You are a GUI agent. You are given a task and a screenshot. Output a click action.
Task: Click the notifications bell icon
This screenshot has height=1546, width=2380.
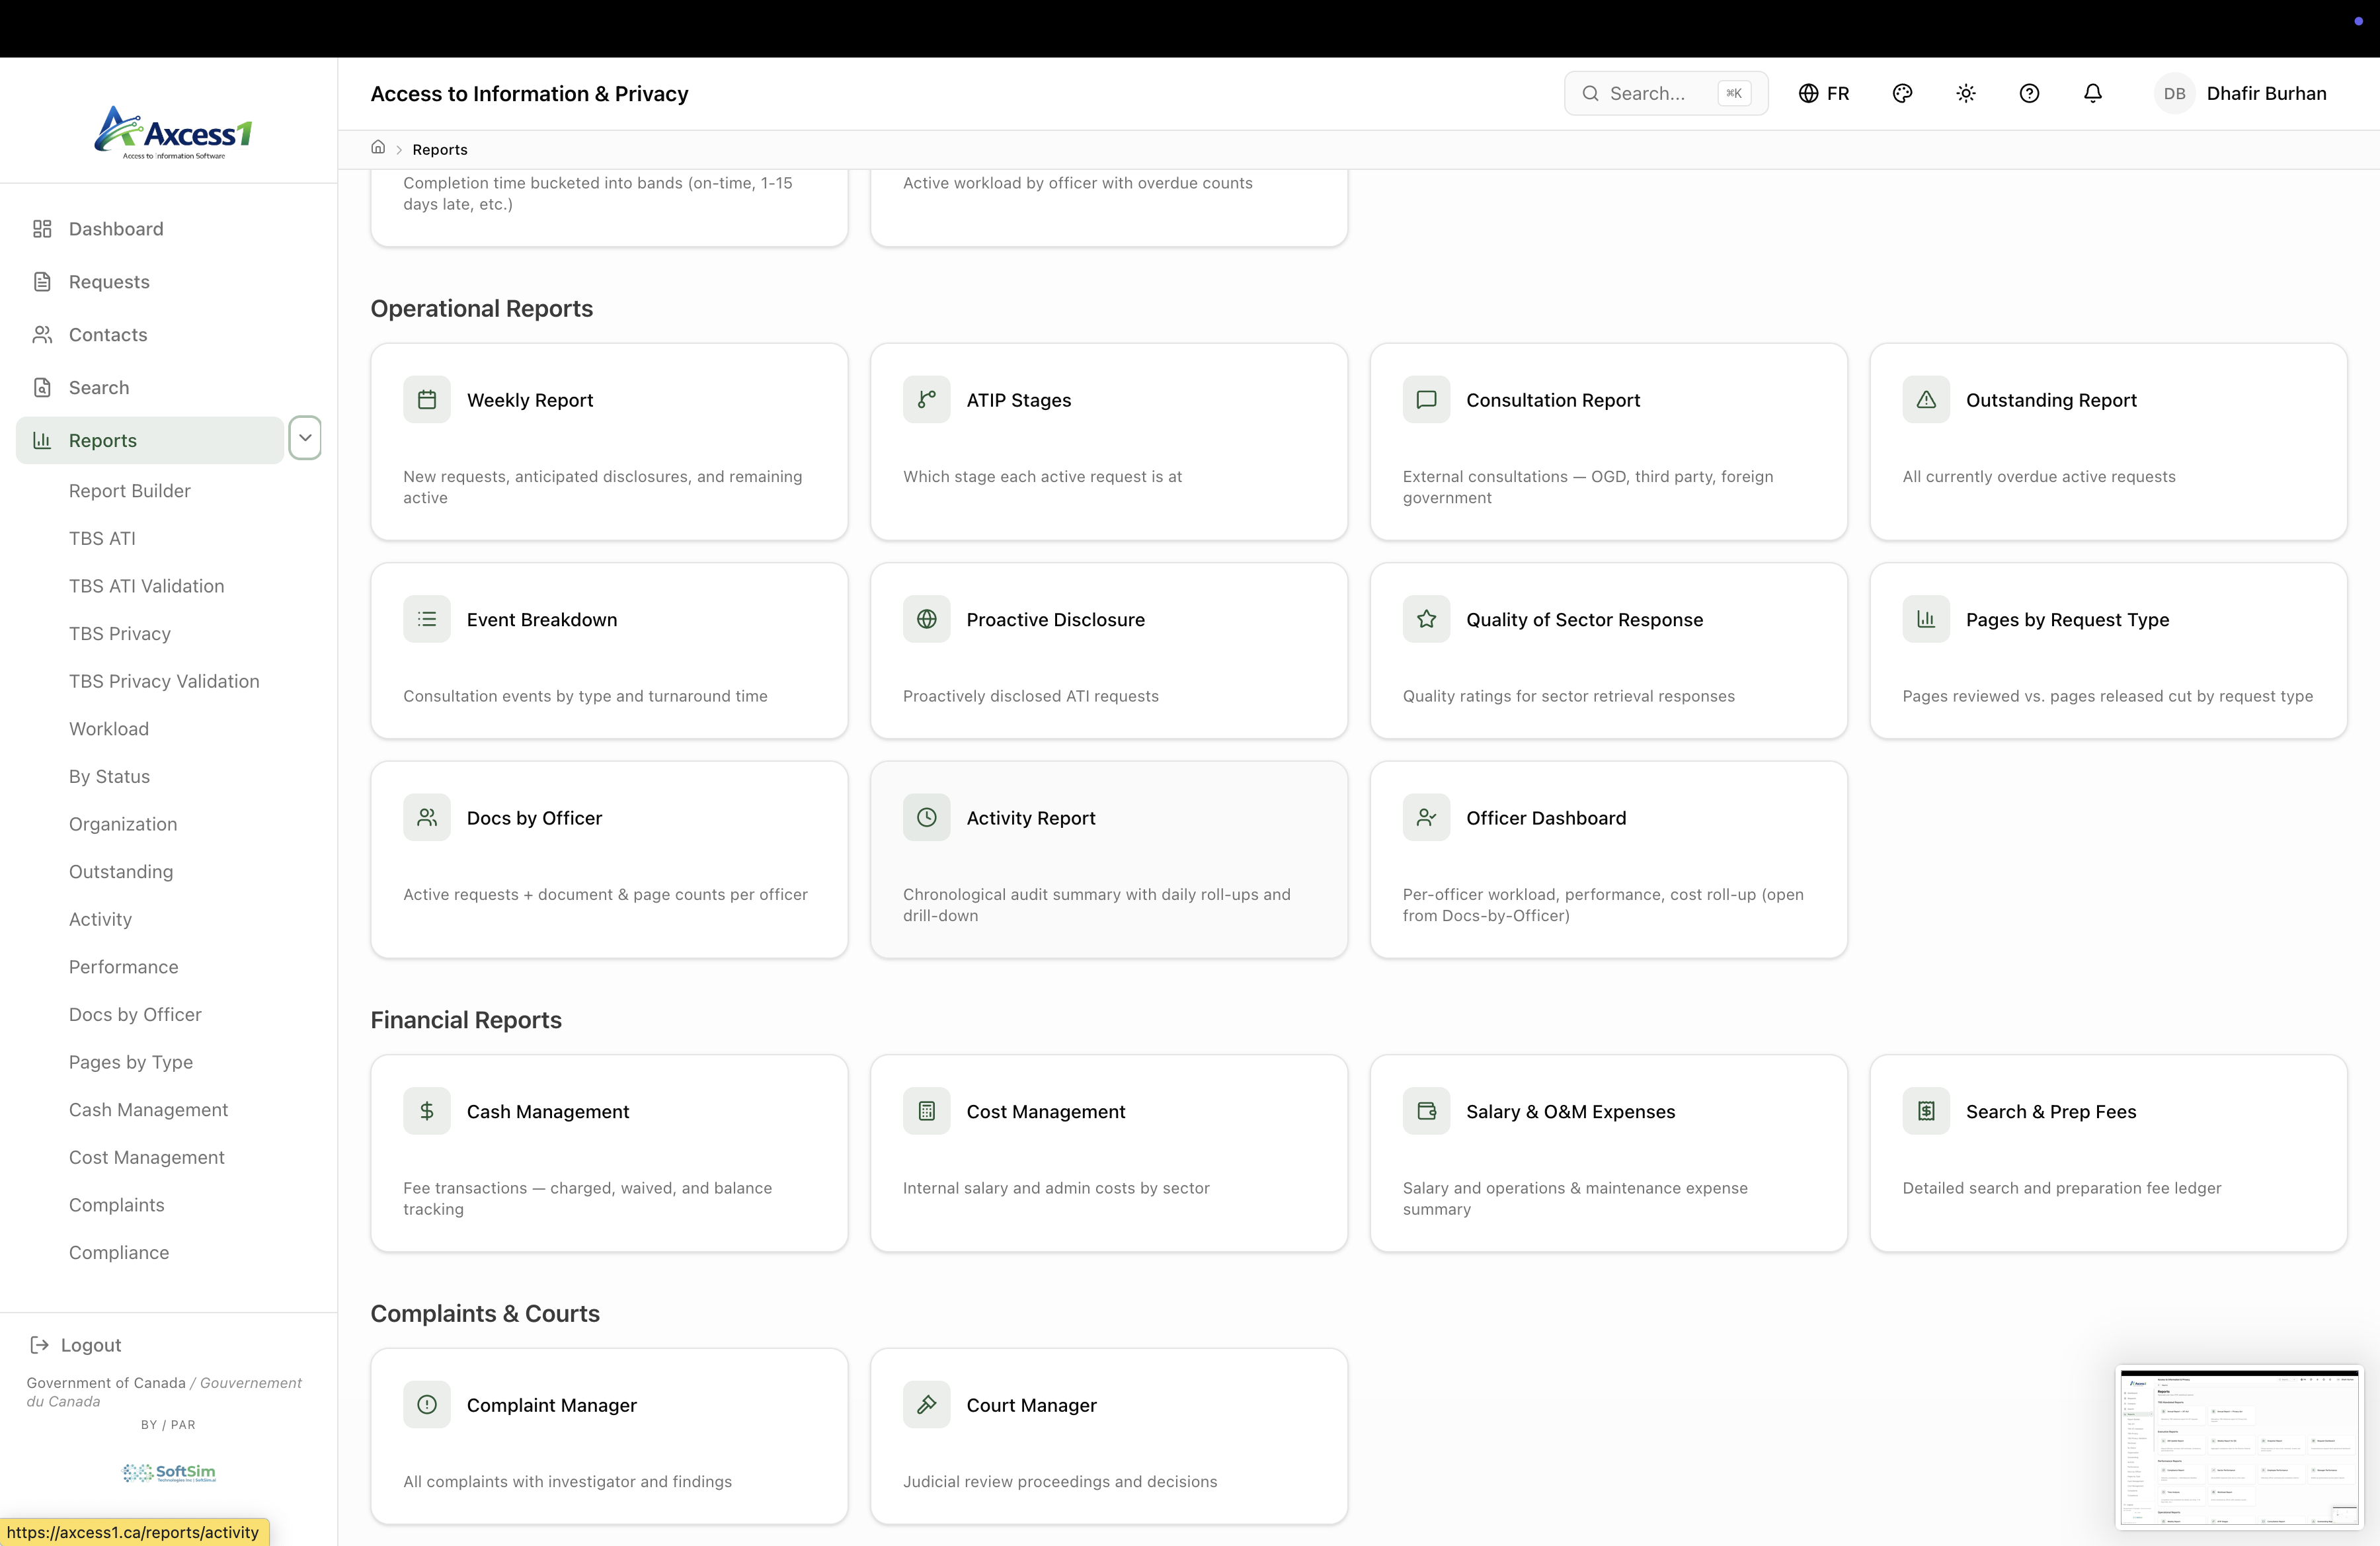2092,93
